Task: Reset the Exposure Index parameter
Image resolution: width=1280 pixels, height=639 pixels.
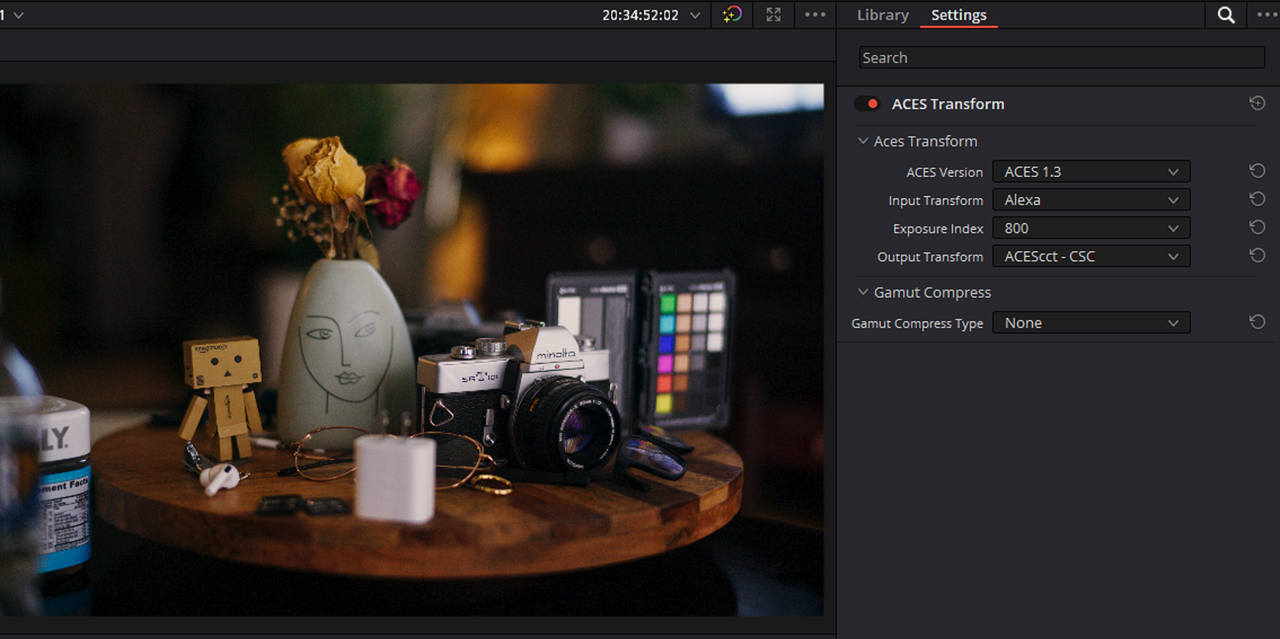Action: click(1257, 228)
